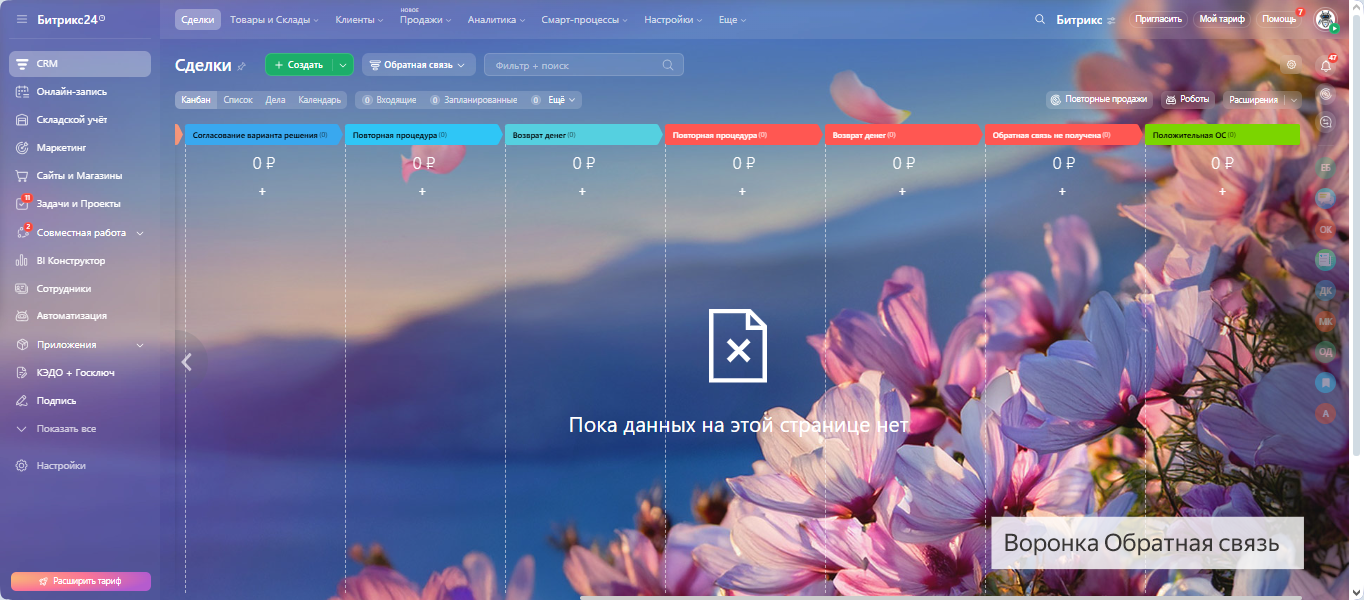This screenshot has width=1364, height=600.
Task: Click the pin icon beside Сделки title
Action: pos(241,66)
